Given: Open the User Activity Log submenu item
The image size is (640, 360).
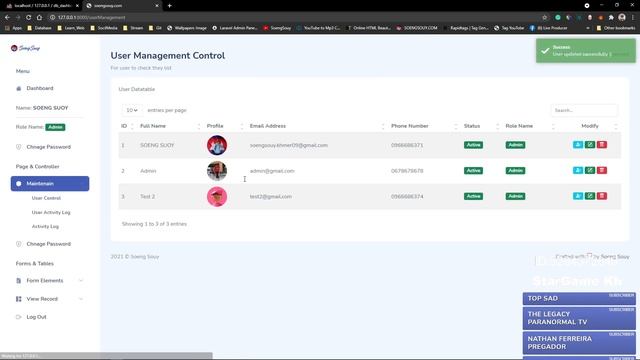Looking at the screenshot, I should pos(51,212).
